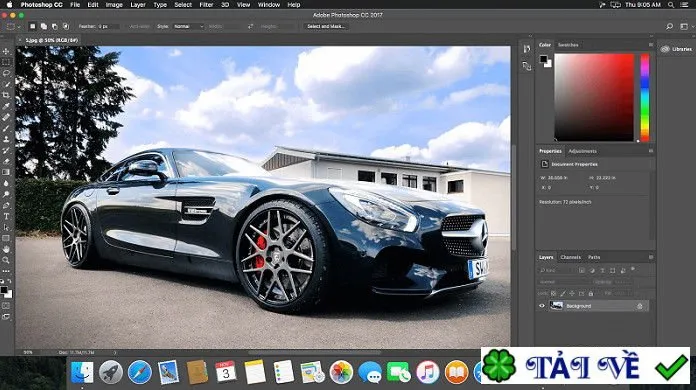Open the layer Fill dropdown
Image resolution: width=696 pixels, height=390 pixels.
(623, 293)
